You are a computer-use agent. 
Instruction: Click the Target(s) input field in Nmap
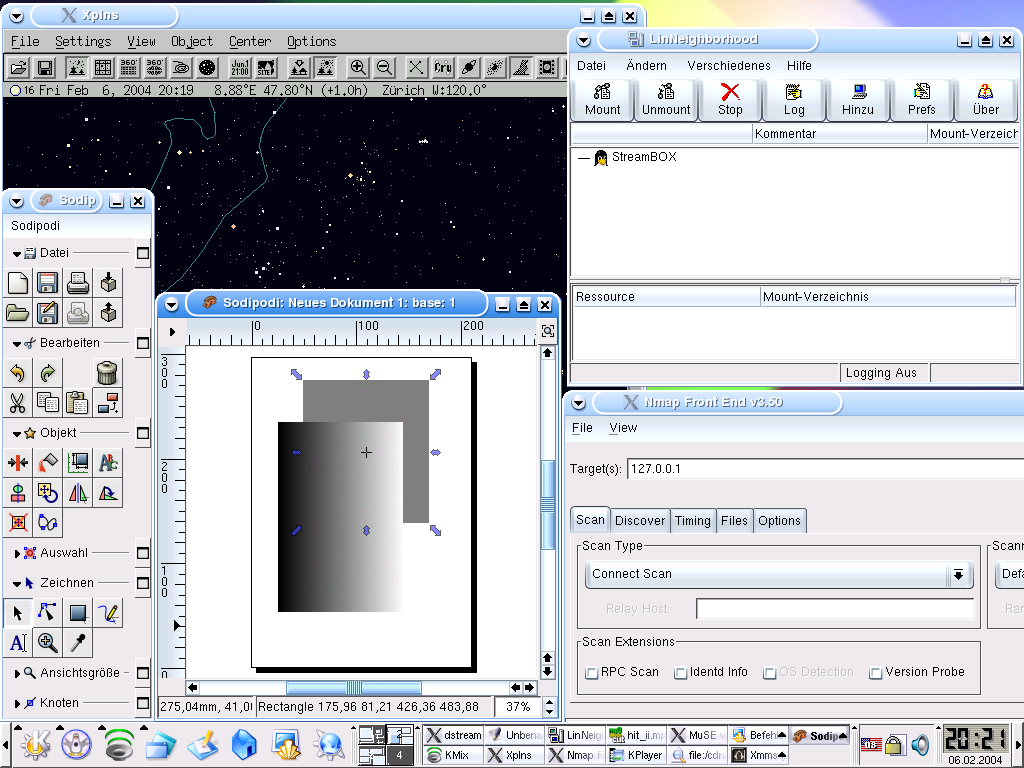pyautogui.click(x=824, y=469)
